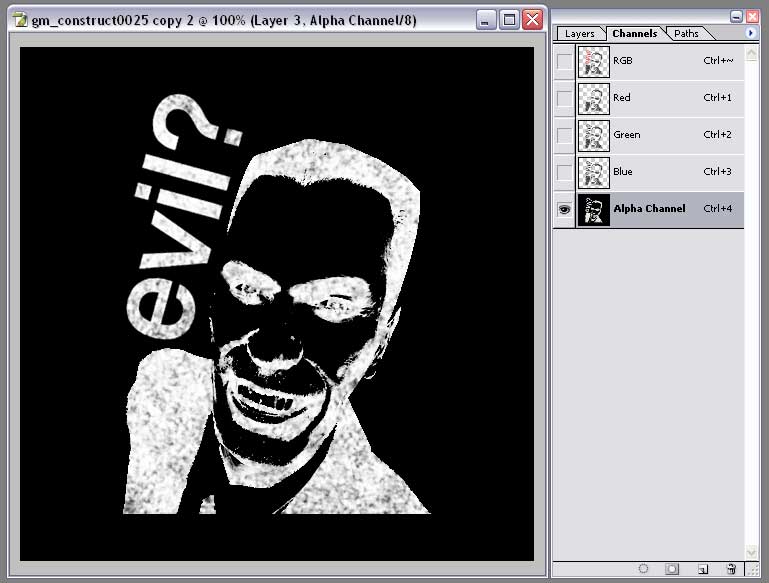This screenshot has width=769, height=583.
Task: Create a new channel
Action: point(703,568)
